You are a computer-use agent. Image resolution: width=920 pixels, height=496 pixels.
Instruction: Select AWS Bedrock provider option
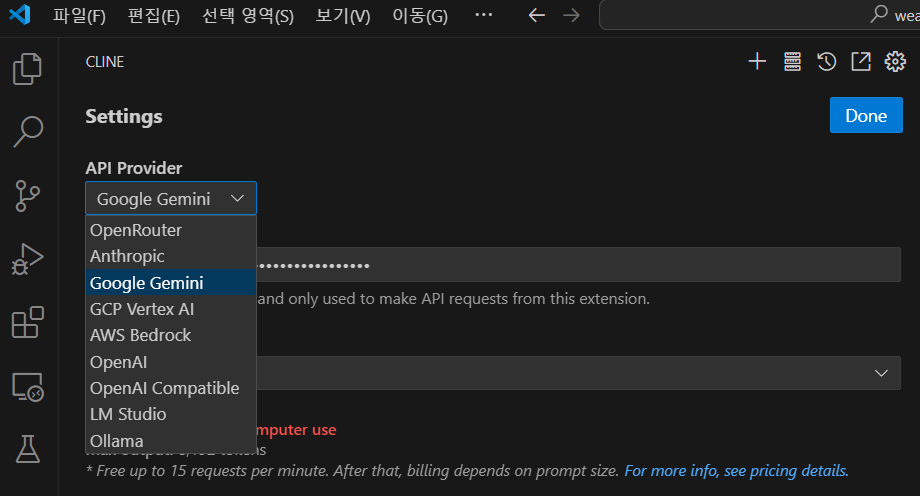[171, 335]
